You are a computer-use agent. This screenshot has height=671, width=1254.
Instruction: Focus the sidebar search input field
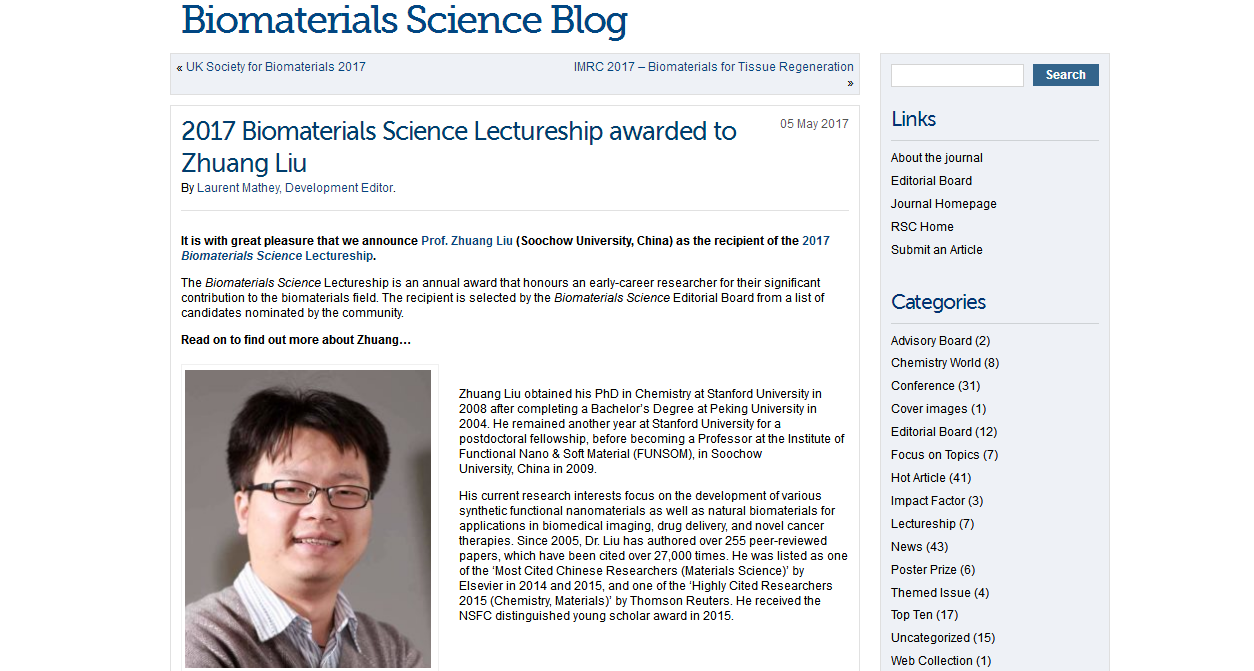click(957, 75)
